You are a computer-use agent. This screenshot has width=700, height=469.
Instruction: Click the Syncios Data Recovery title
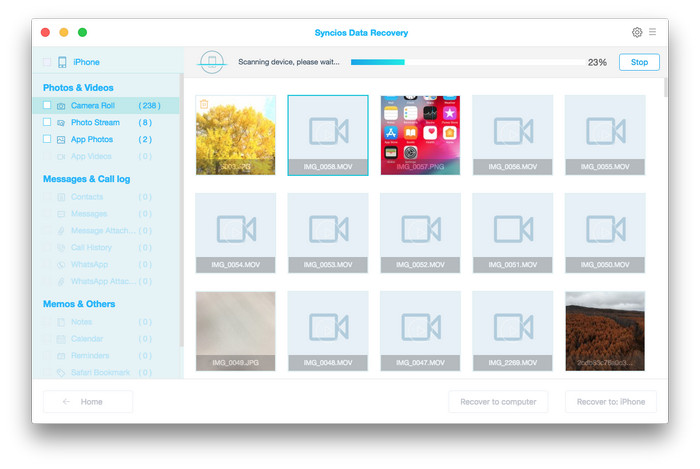coord(361,33)
